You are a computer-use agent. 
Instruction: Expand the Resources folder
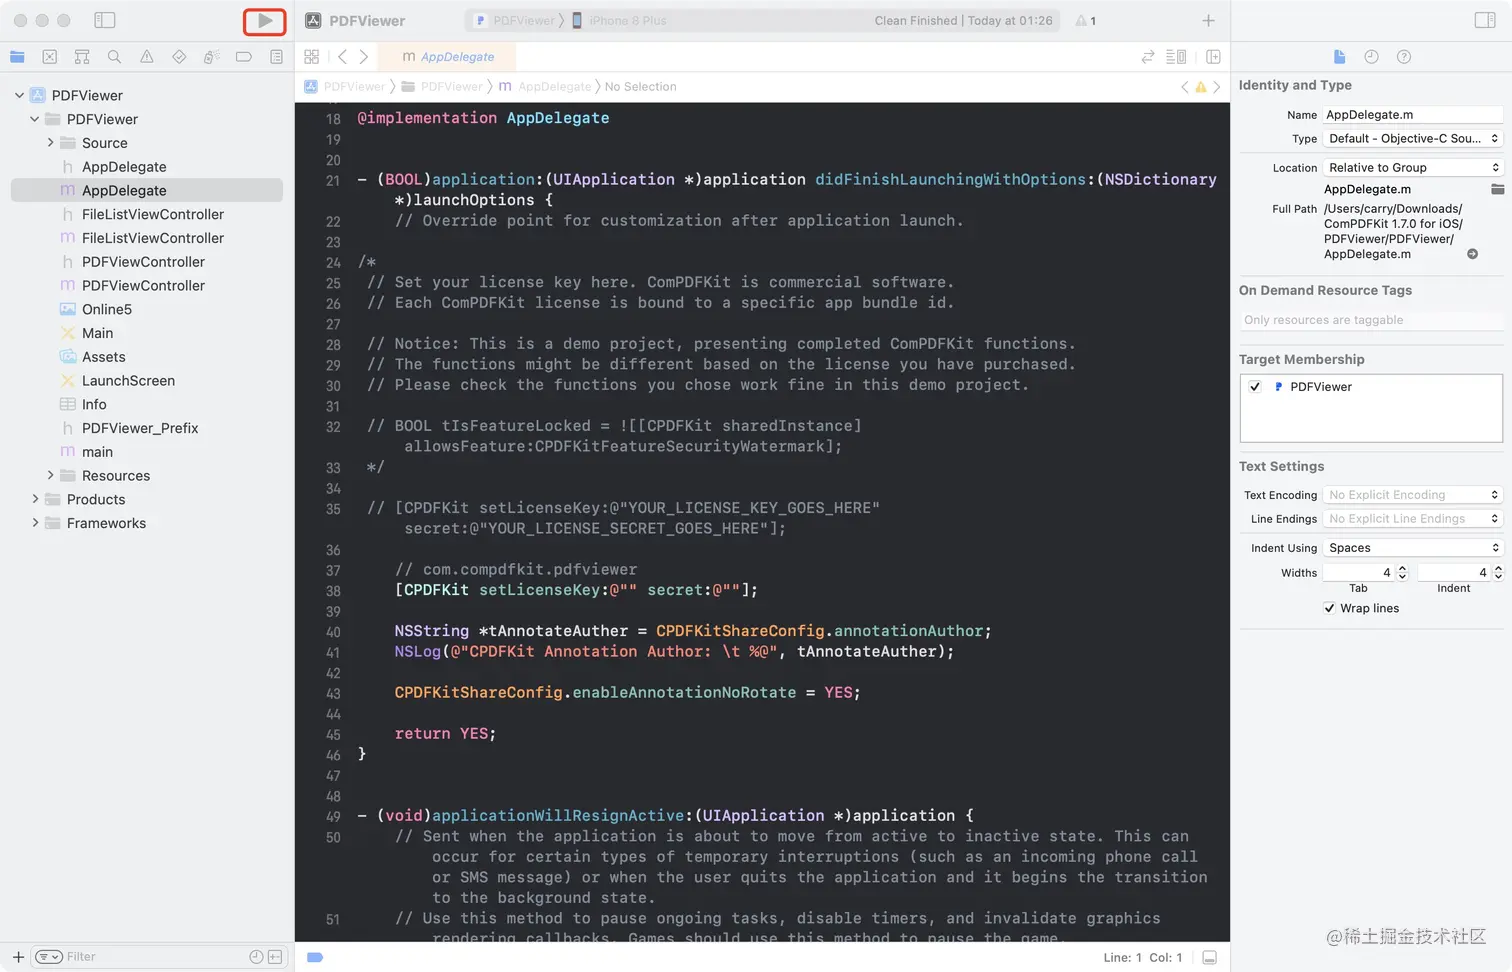50,476
